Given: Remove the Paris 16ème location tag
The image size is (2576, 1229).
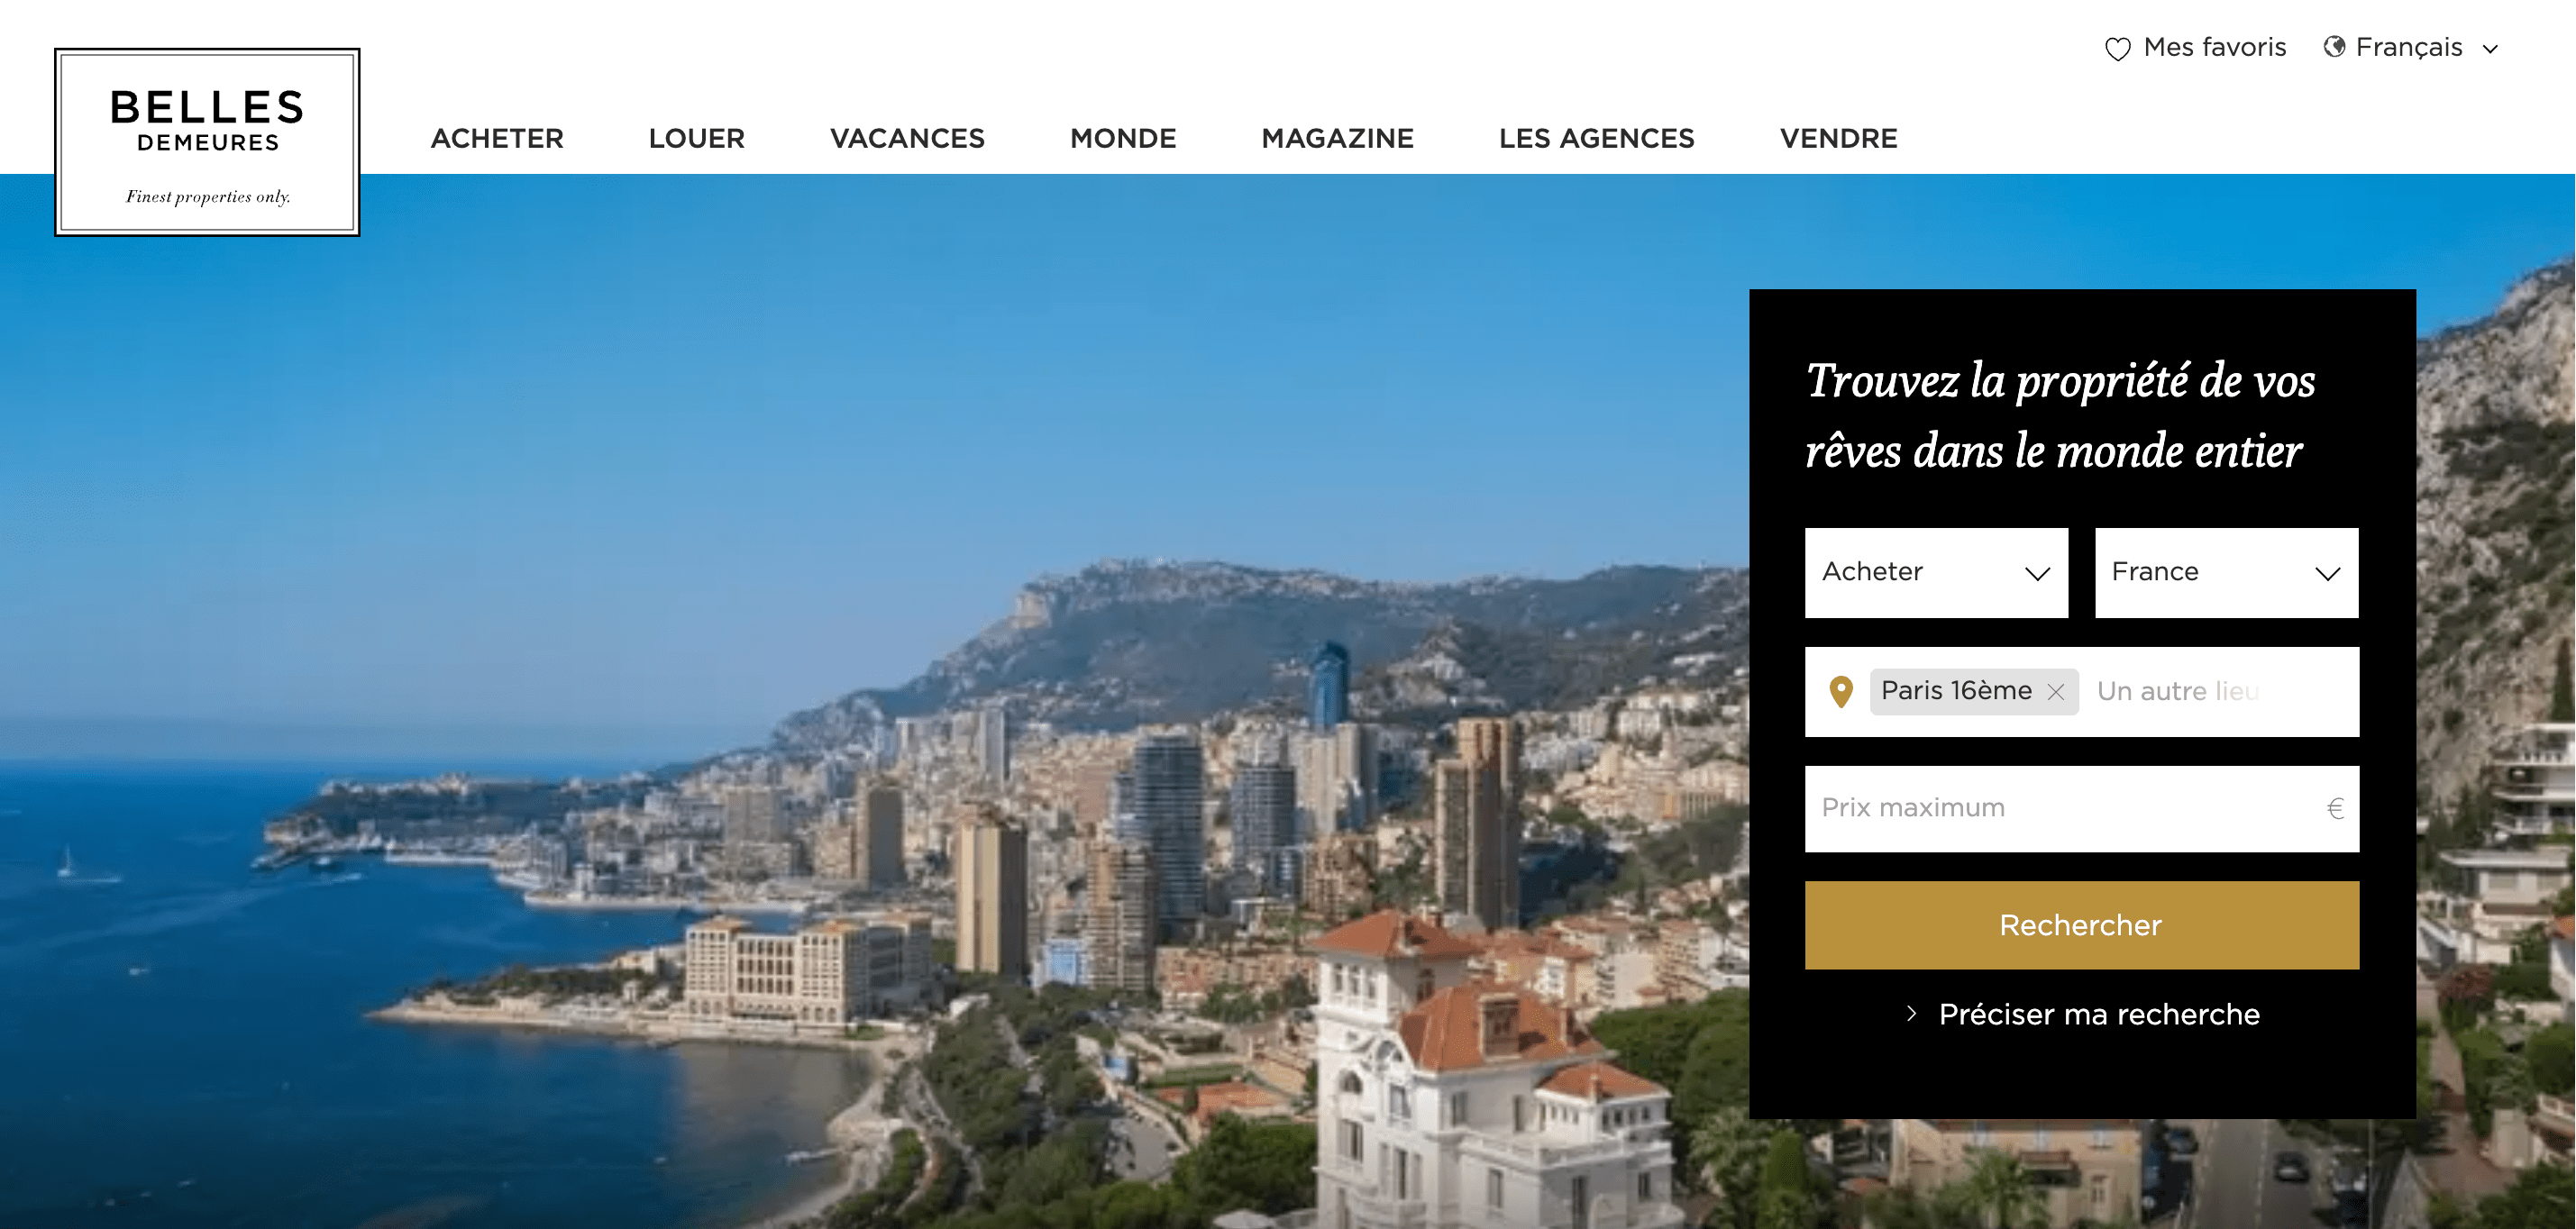Looking at the screenshot, I should tap(2055, 692).
